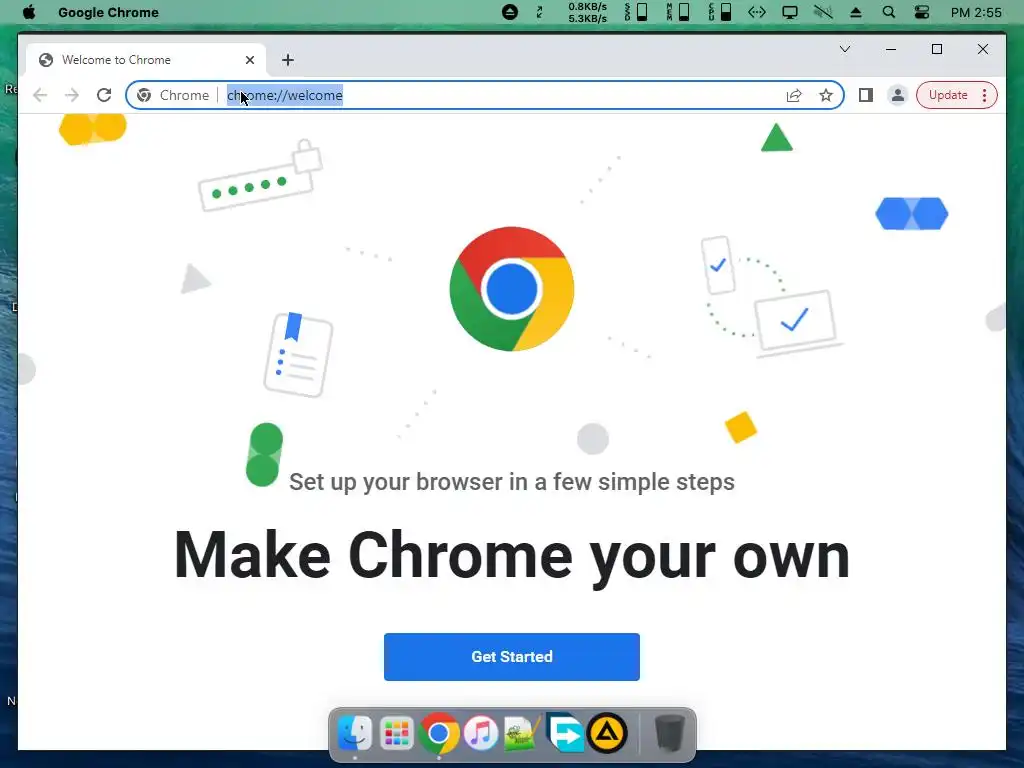The image size is (1024, 768).
Task: Click the muted sound menu bar icon
Action: point(823,12)
